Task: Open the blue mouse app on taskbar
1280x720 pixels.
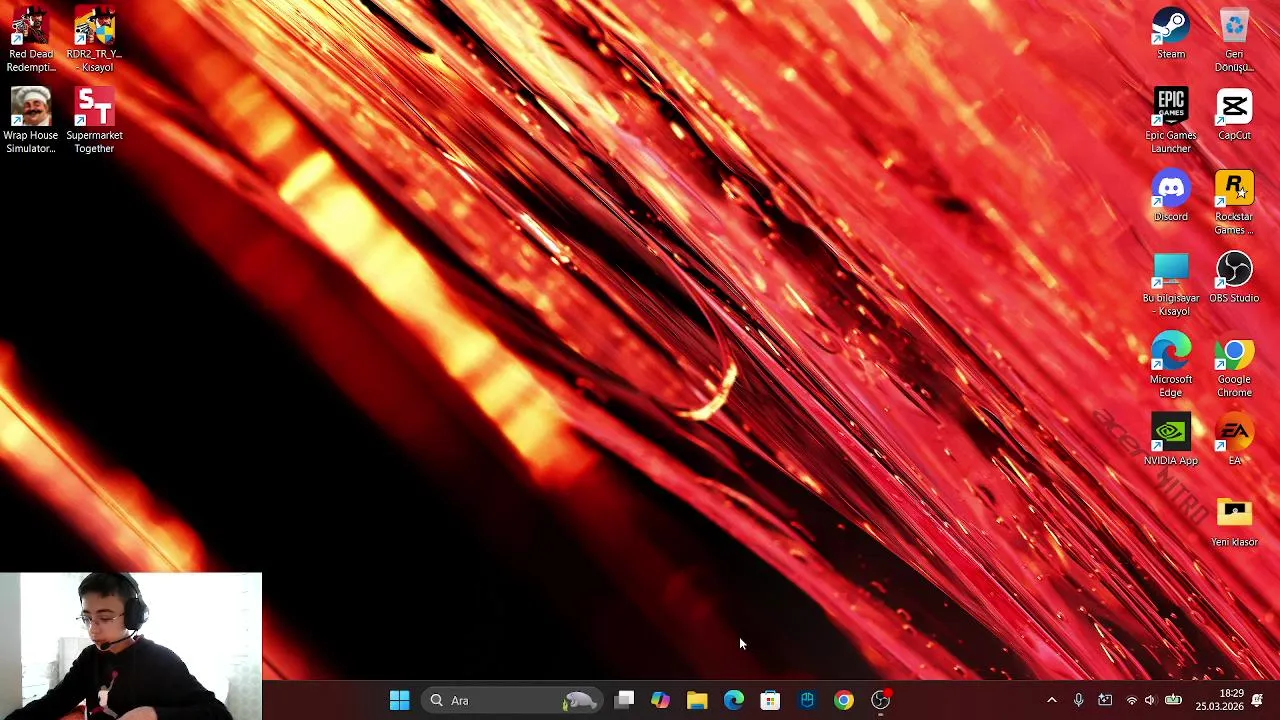Action: coord(807,700)
